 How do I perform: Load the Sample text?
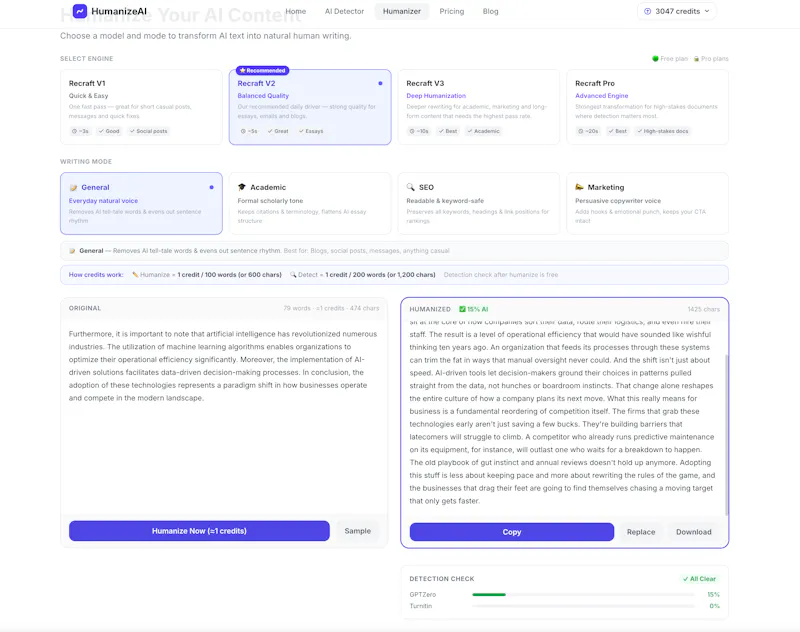pos(357,531)
